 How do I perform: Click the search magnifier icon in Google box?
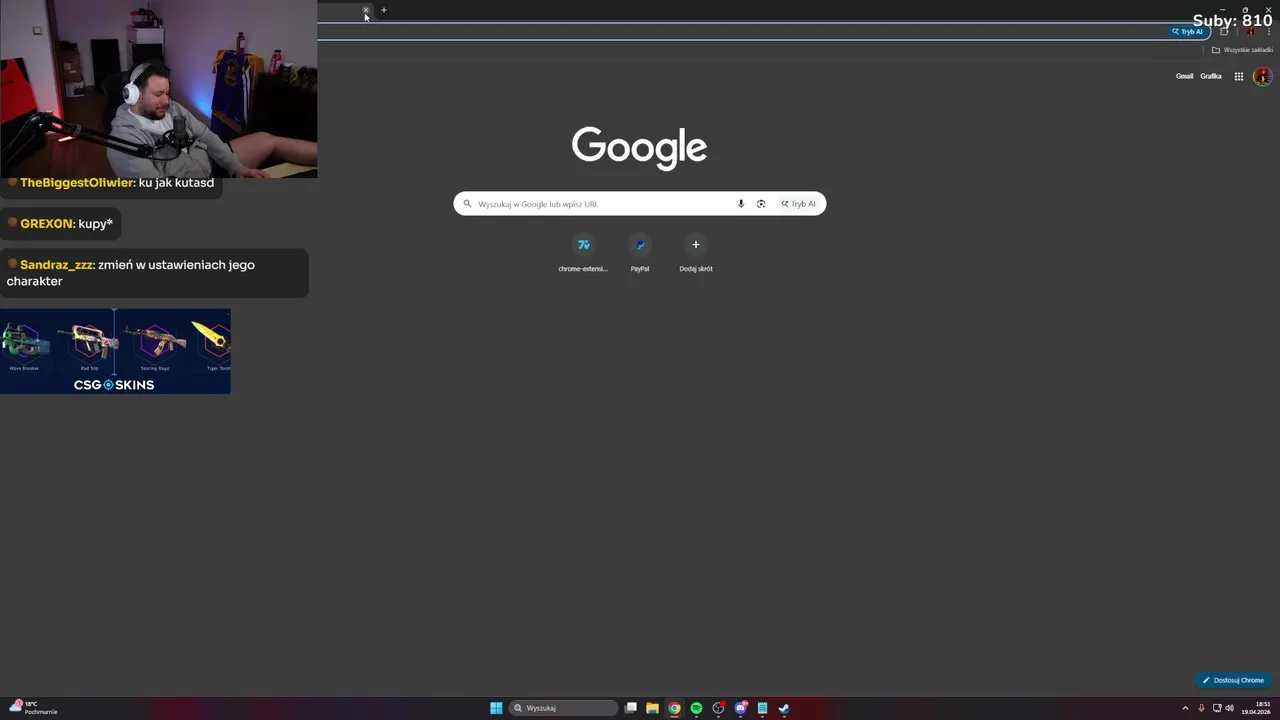[x=467, y=204]
